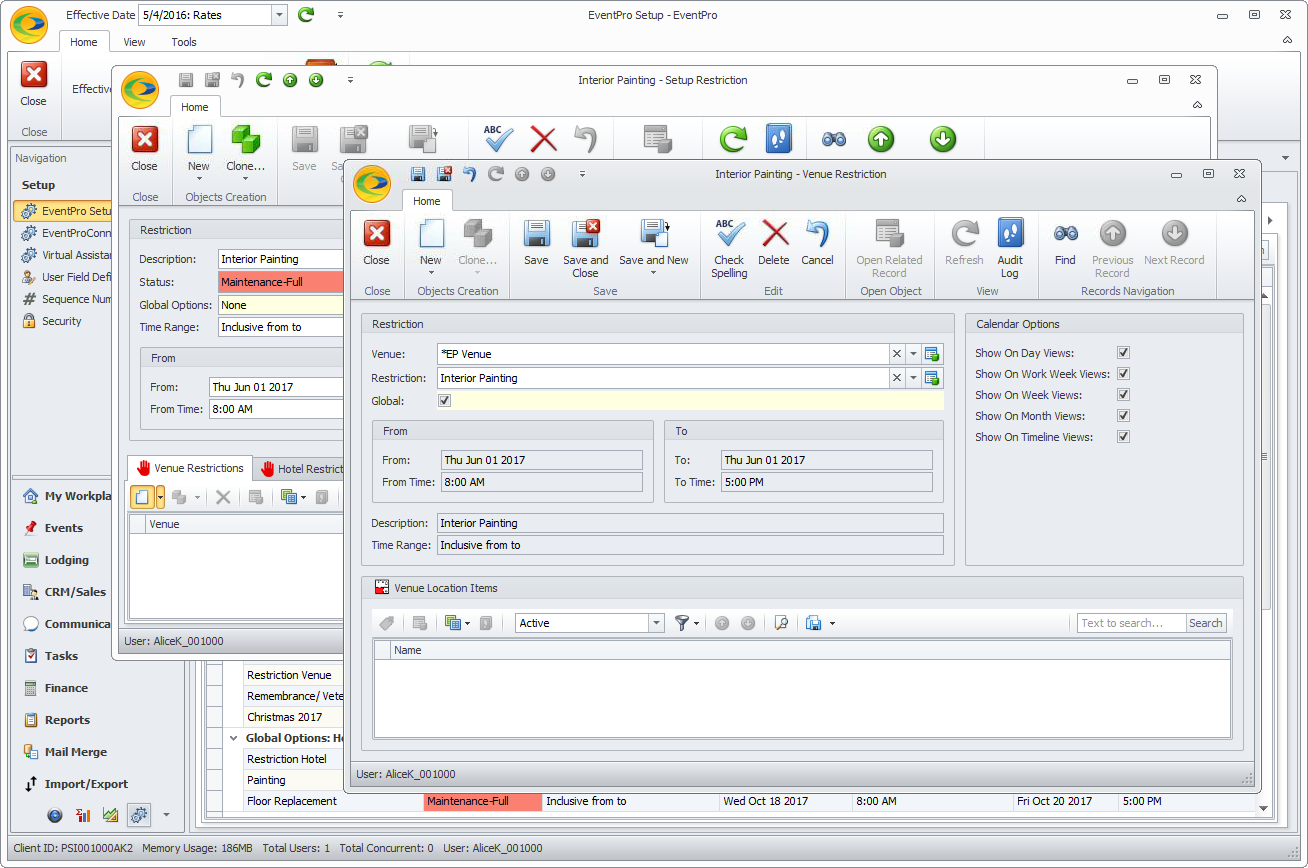This screenshot has width=1308, height=868.
Task: Switch to the View tab in EventPro Setup
Action: [134, 42]
